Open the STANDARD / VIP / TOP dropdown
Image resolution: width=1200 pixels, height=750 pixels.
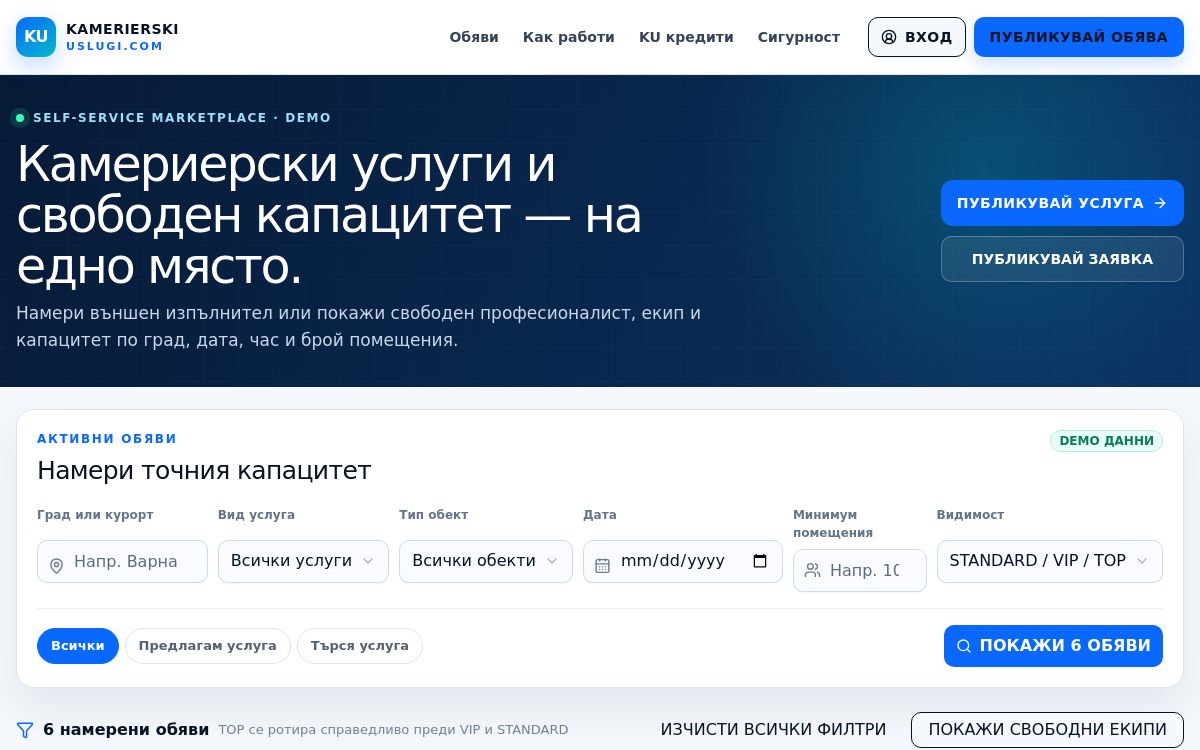pyautogui.click(x=1050, y=561)
